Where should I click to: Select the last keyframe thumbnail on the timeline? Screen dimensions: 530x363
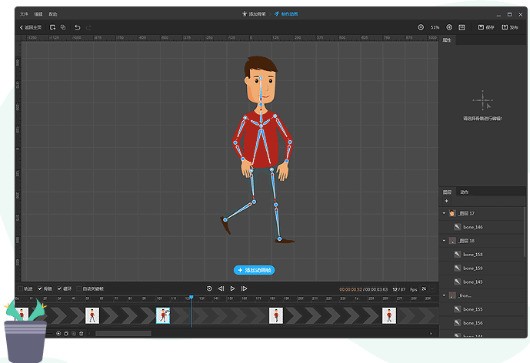[x=389, y=315]
